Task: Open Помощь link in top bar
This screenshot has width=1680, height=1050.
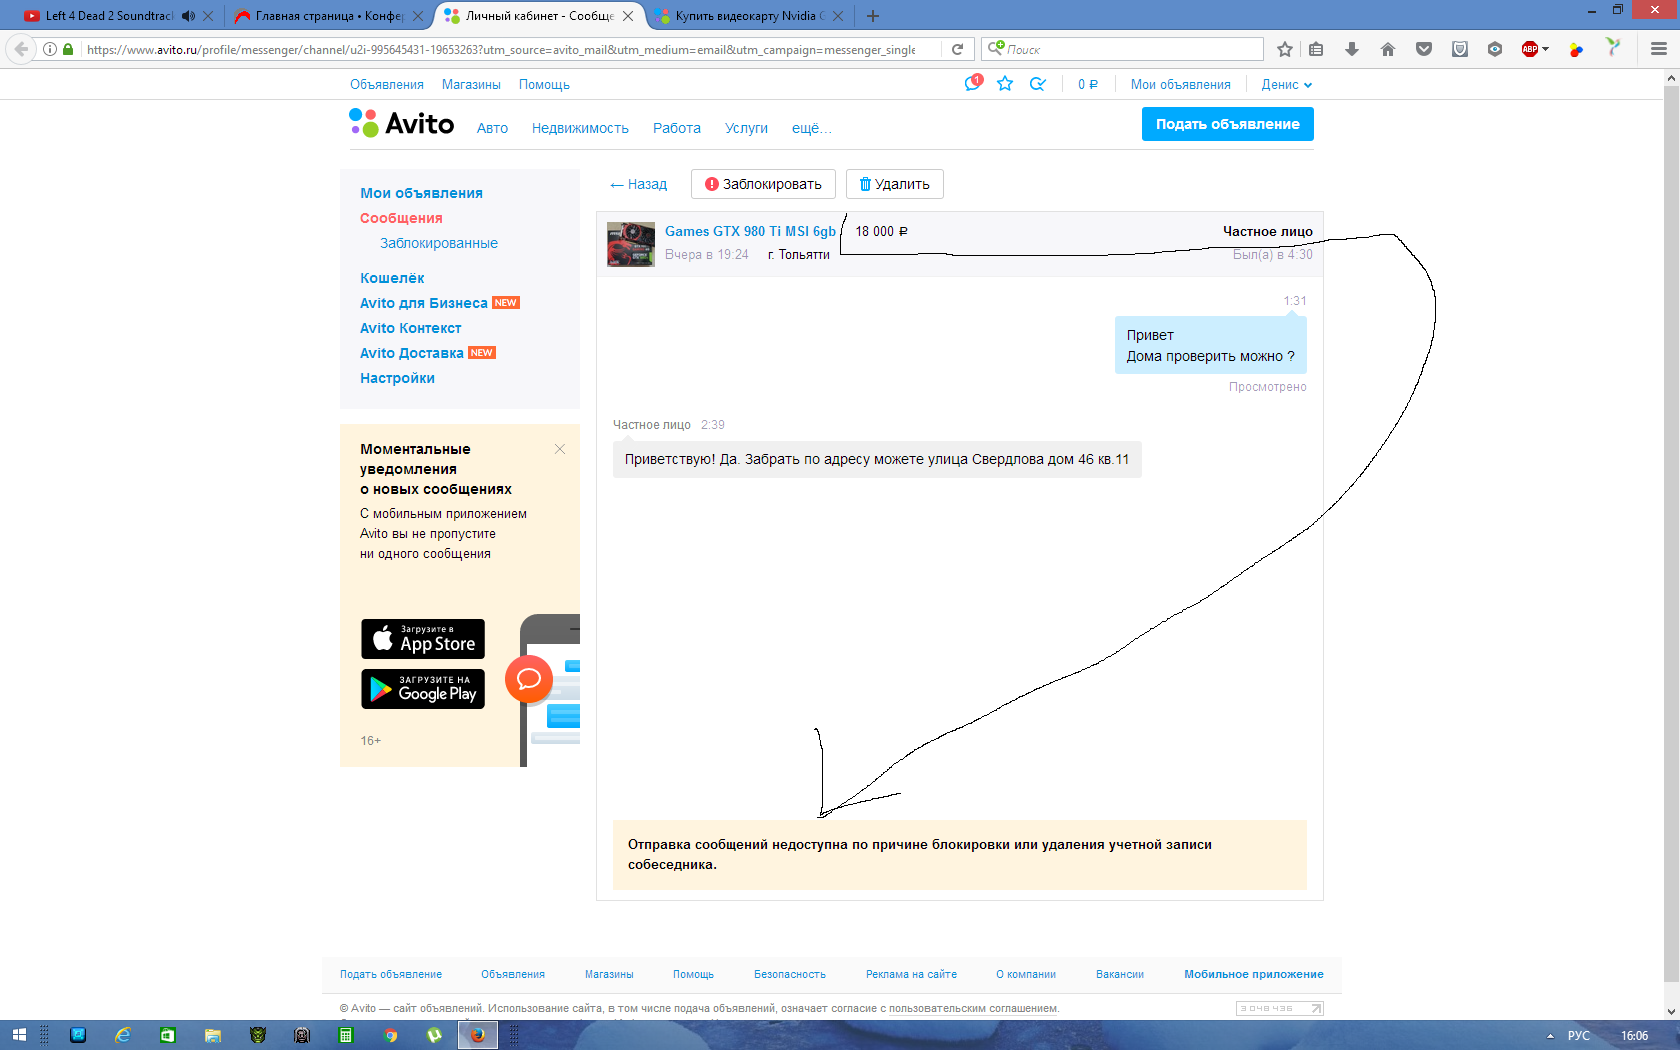Action: [544, 85]
